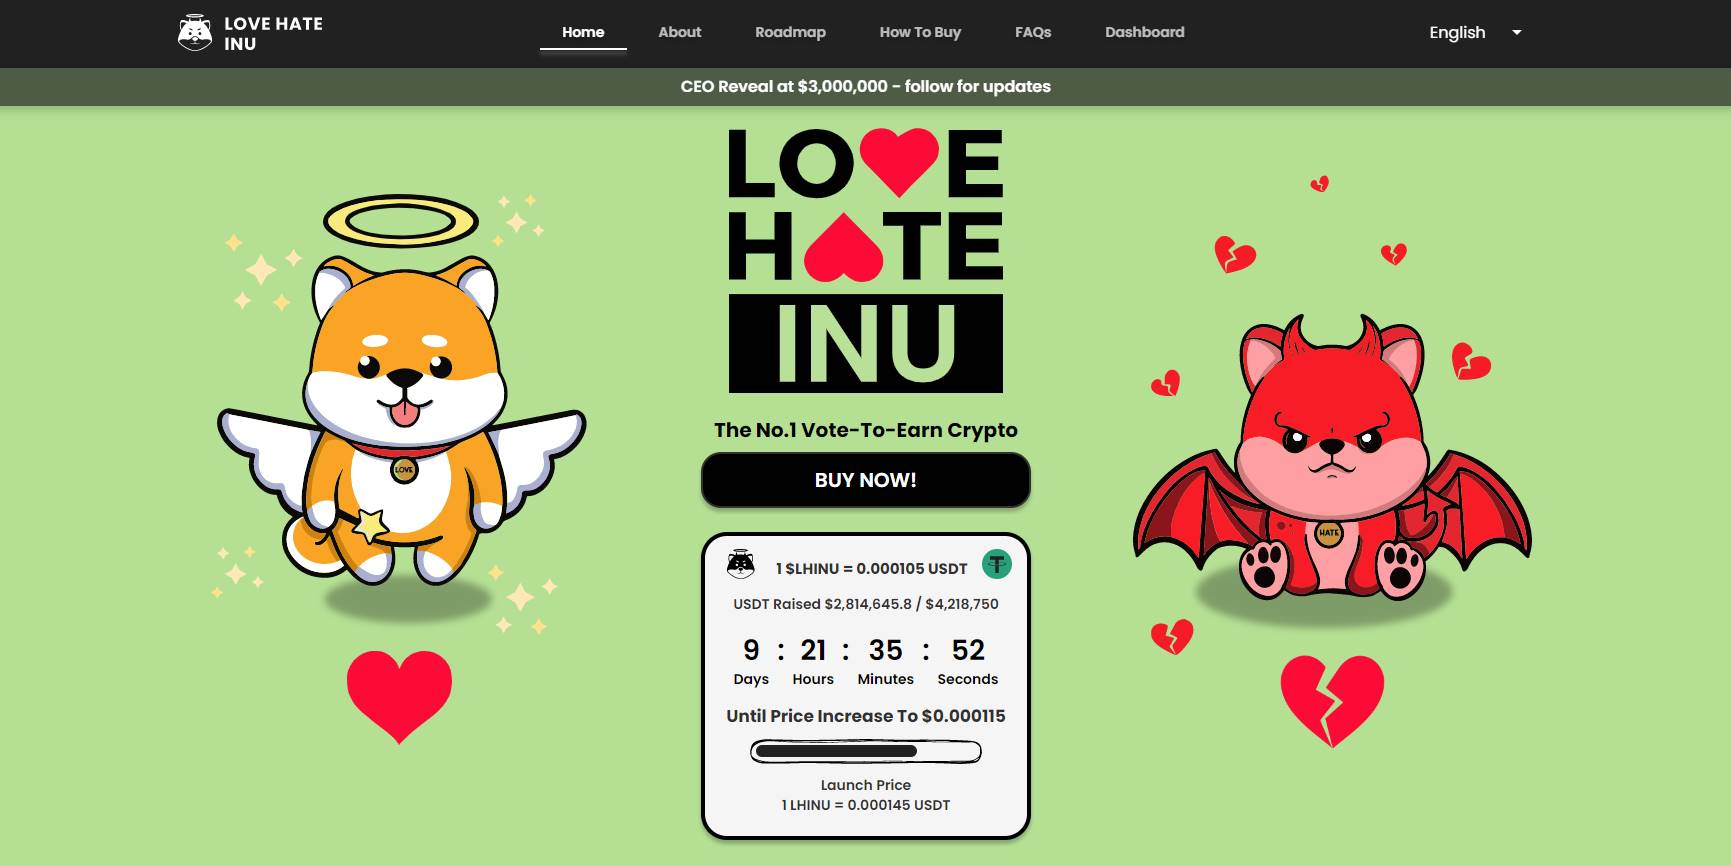Viewport: 1731px width, 866px height.
Task: Click 'The No.1 Vote-To-Earn Crypto' tagline
Action: (x=866, y=430)
